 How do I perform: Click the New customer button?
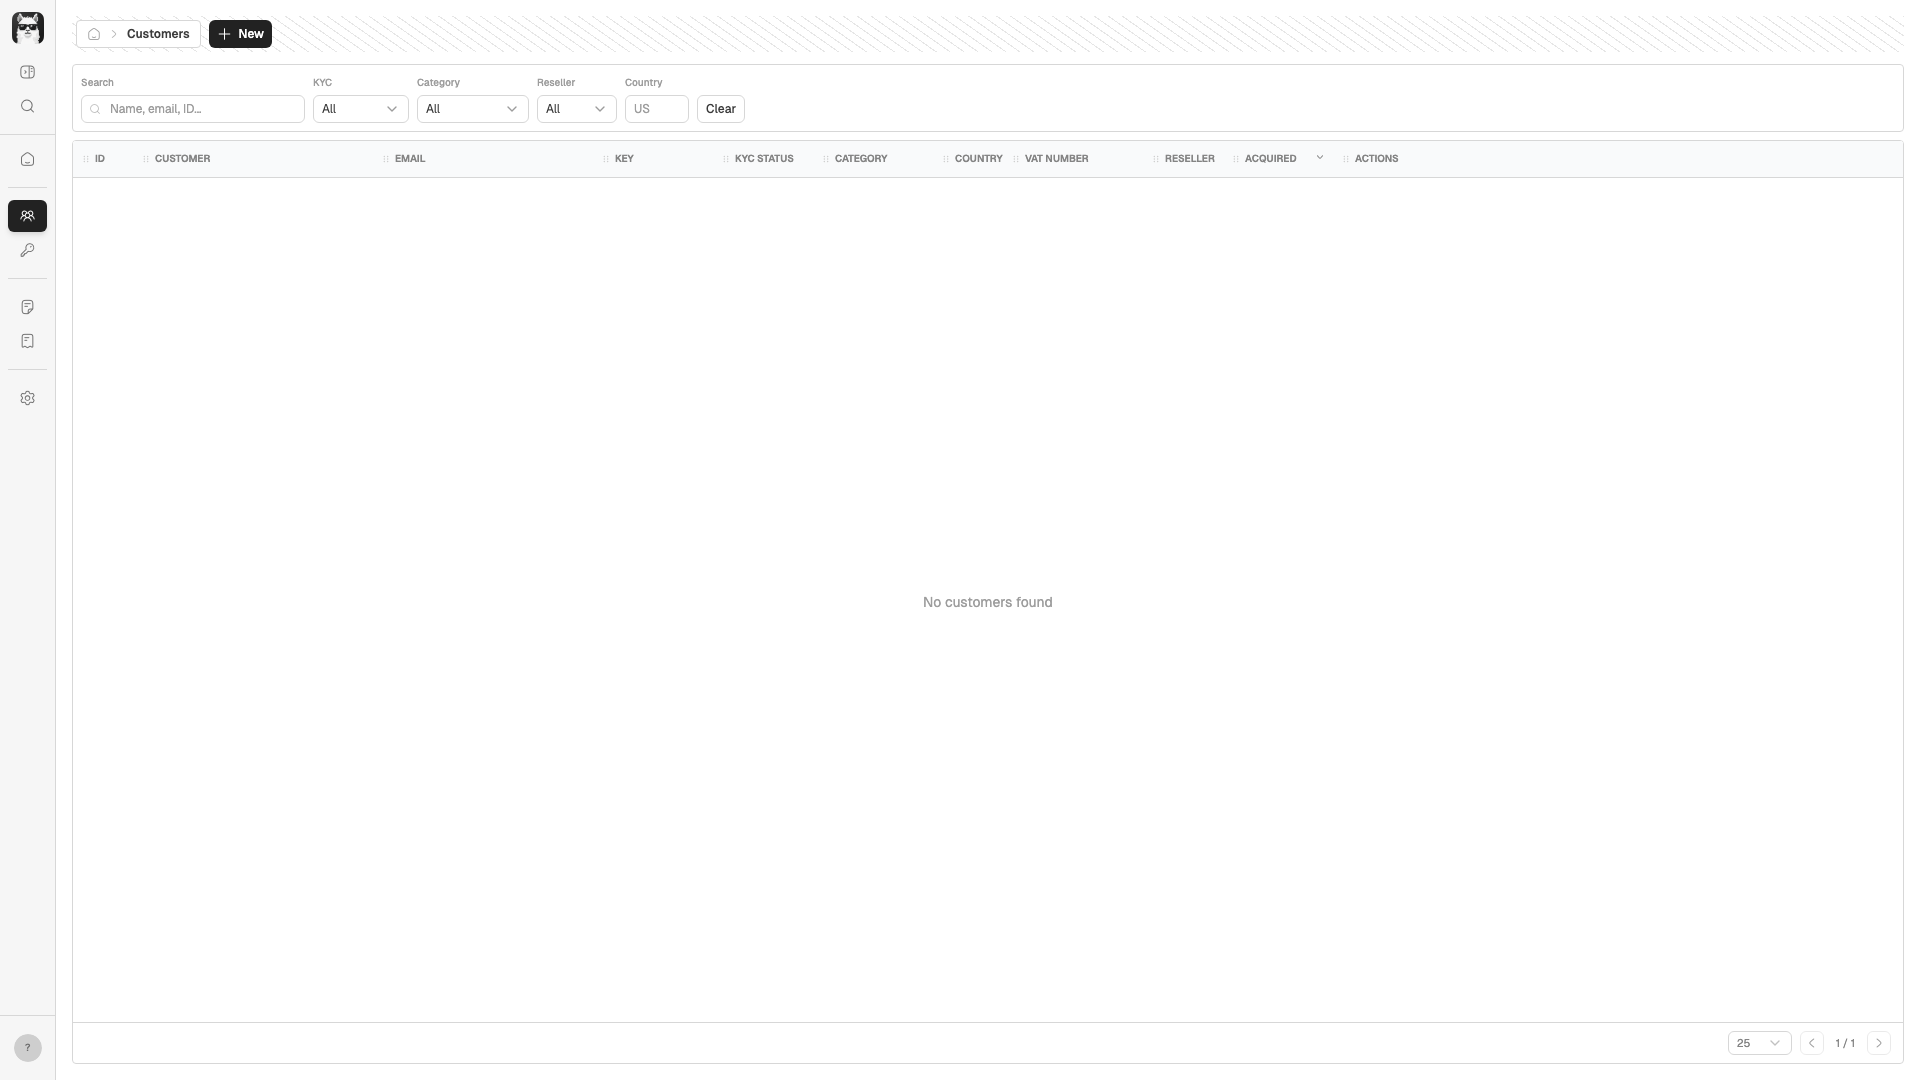240,34
